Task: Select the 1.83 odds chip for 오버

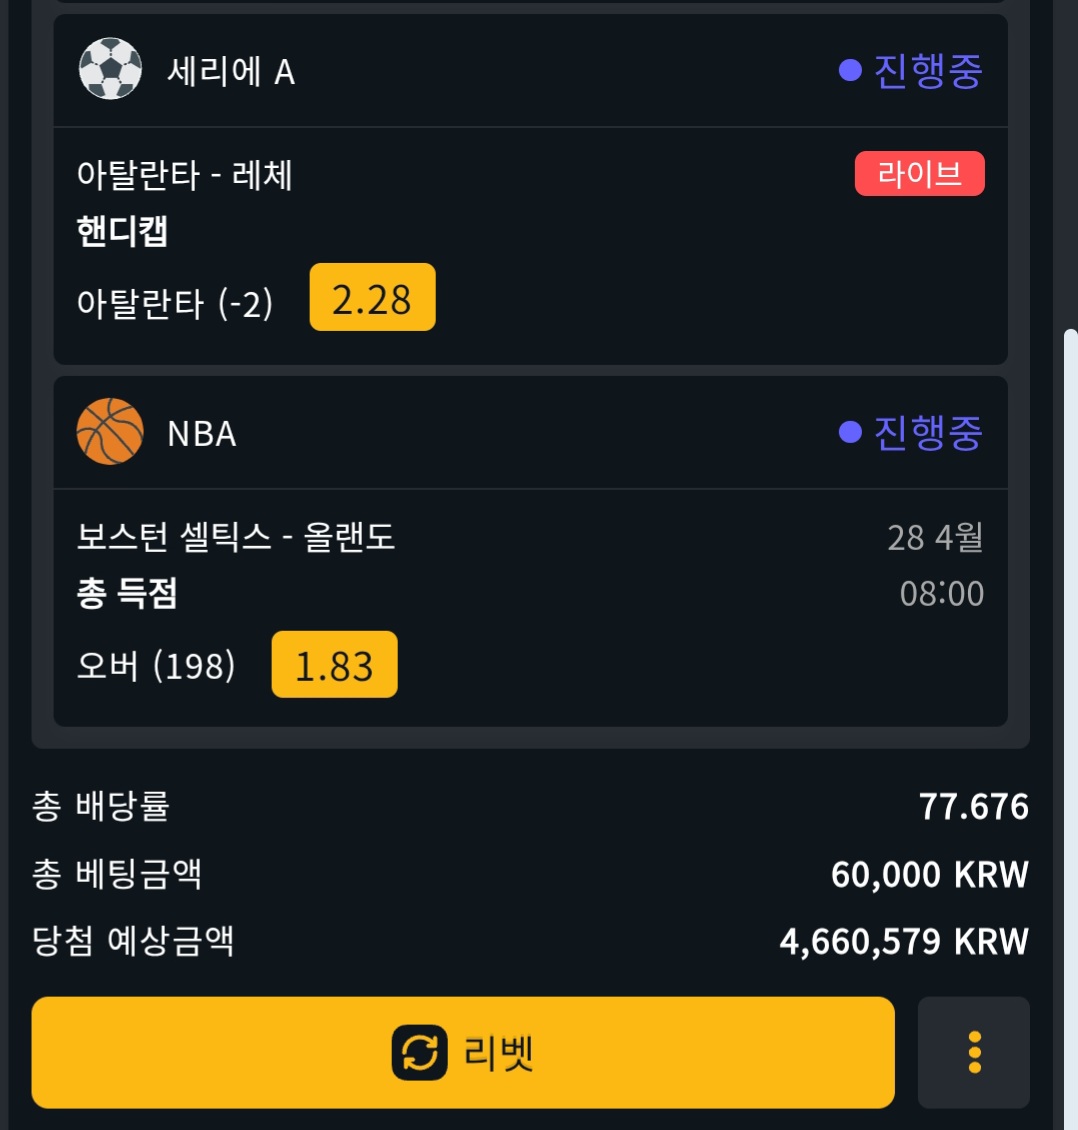Action: (x=334, y=665)
